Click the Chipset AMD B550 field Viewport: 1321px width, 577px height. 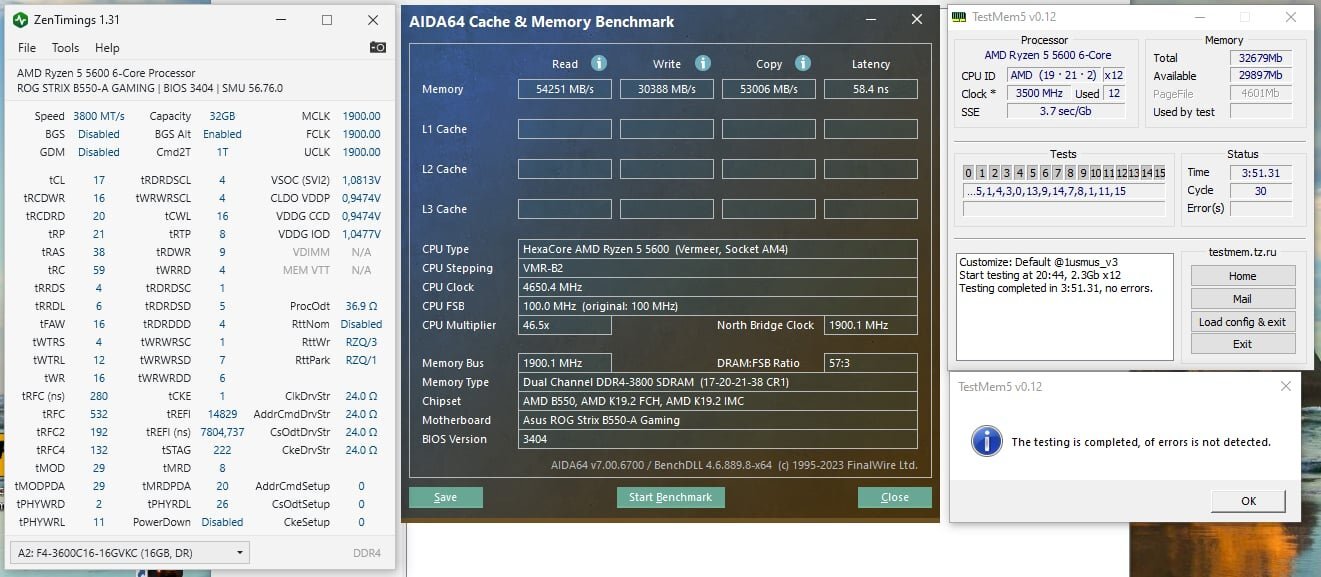point(718,401)
